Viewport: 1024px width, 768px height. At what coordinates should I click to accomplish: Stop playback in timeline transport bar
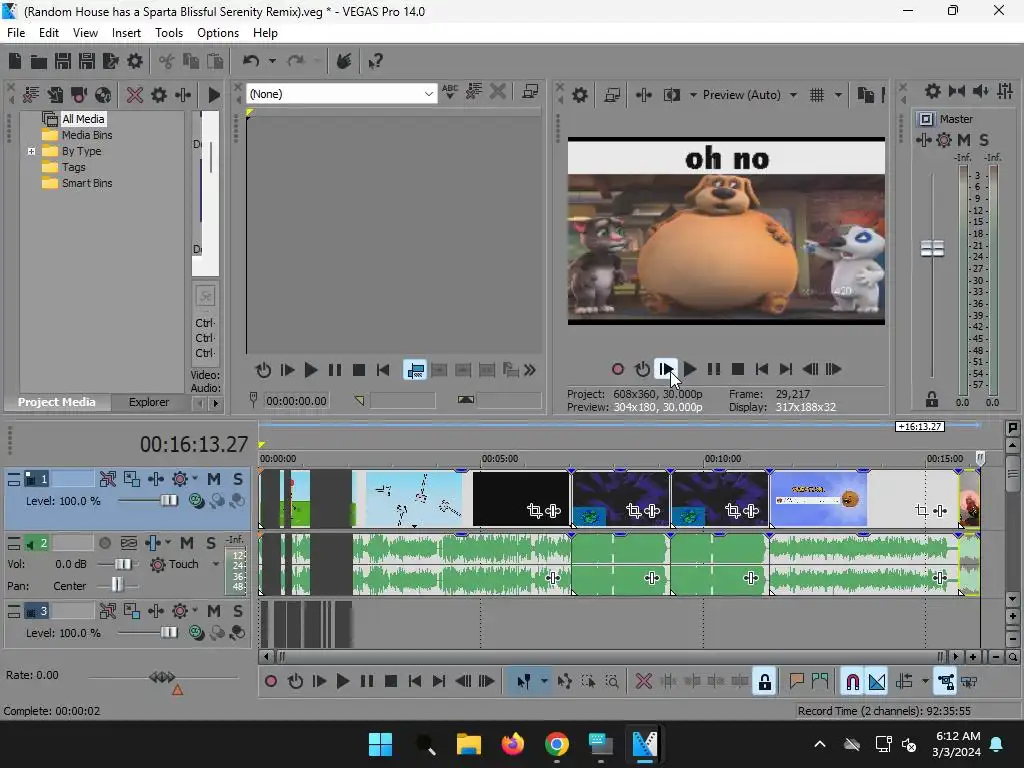point(391,682)
